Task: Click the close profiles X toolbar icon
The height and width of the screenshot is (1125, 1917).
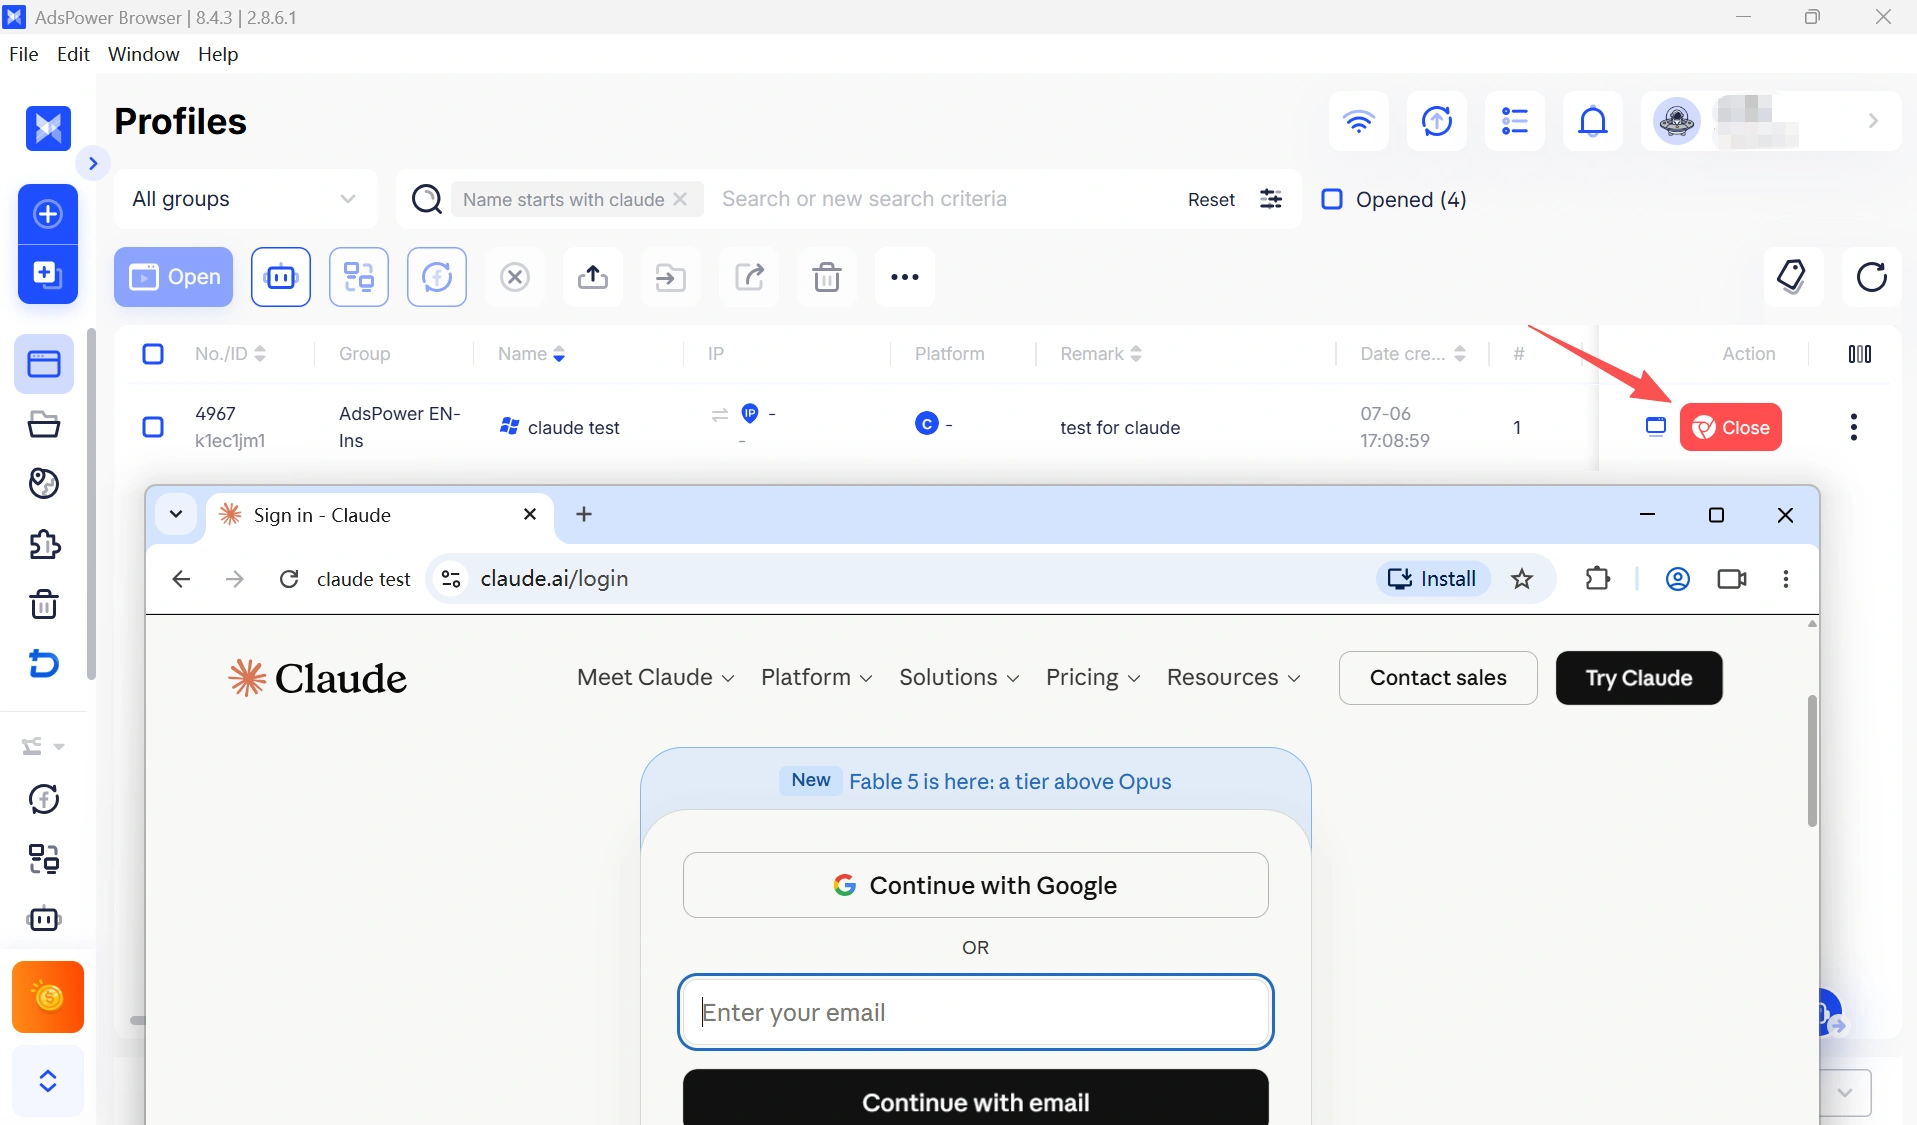Action: 515,277
